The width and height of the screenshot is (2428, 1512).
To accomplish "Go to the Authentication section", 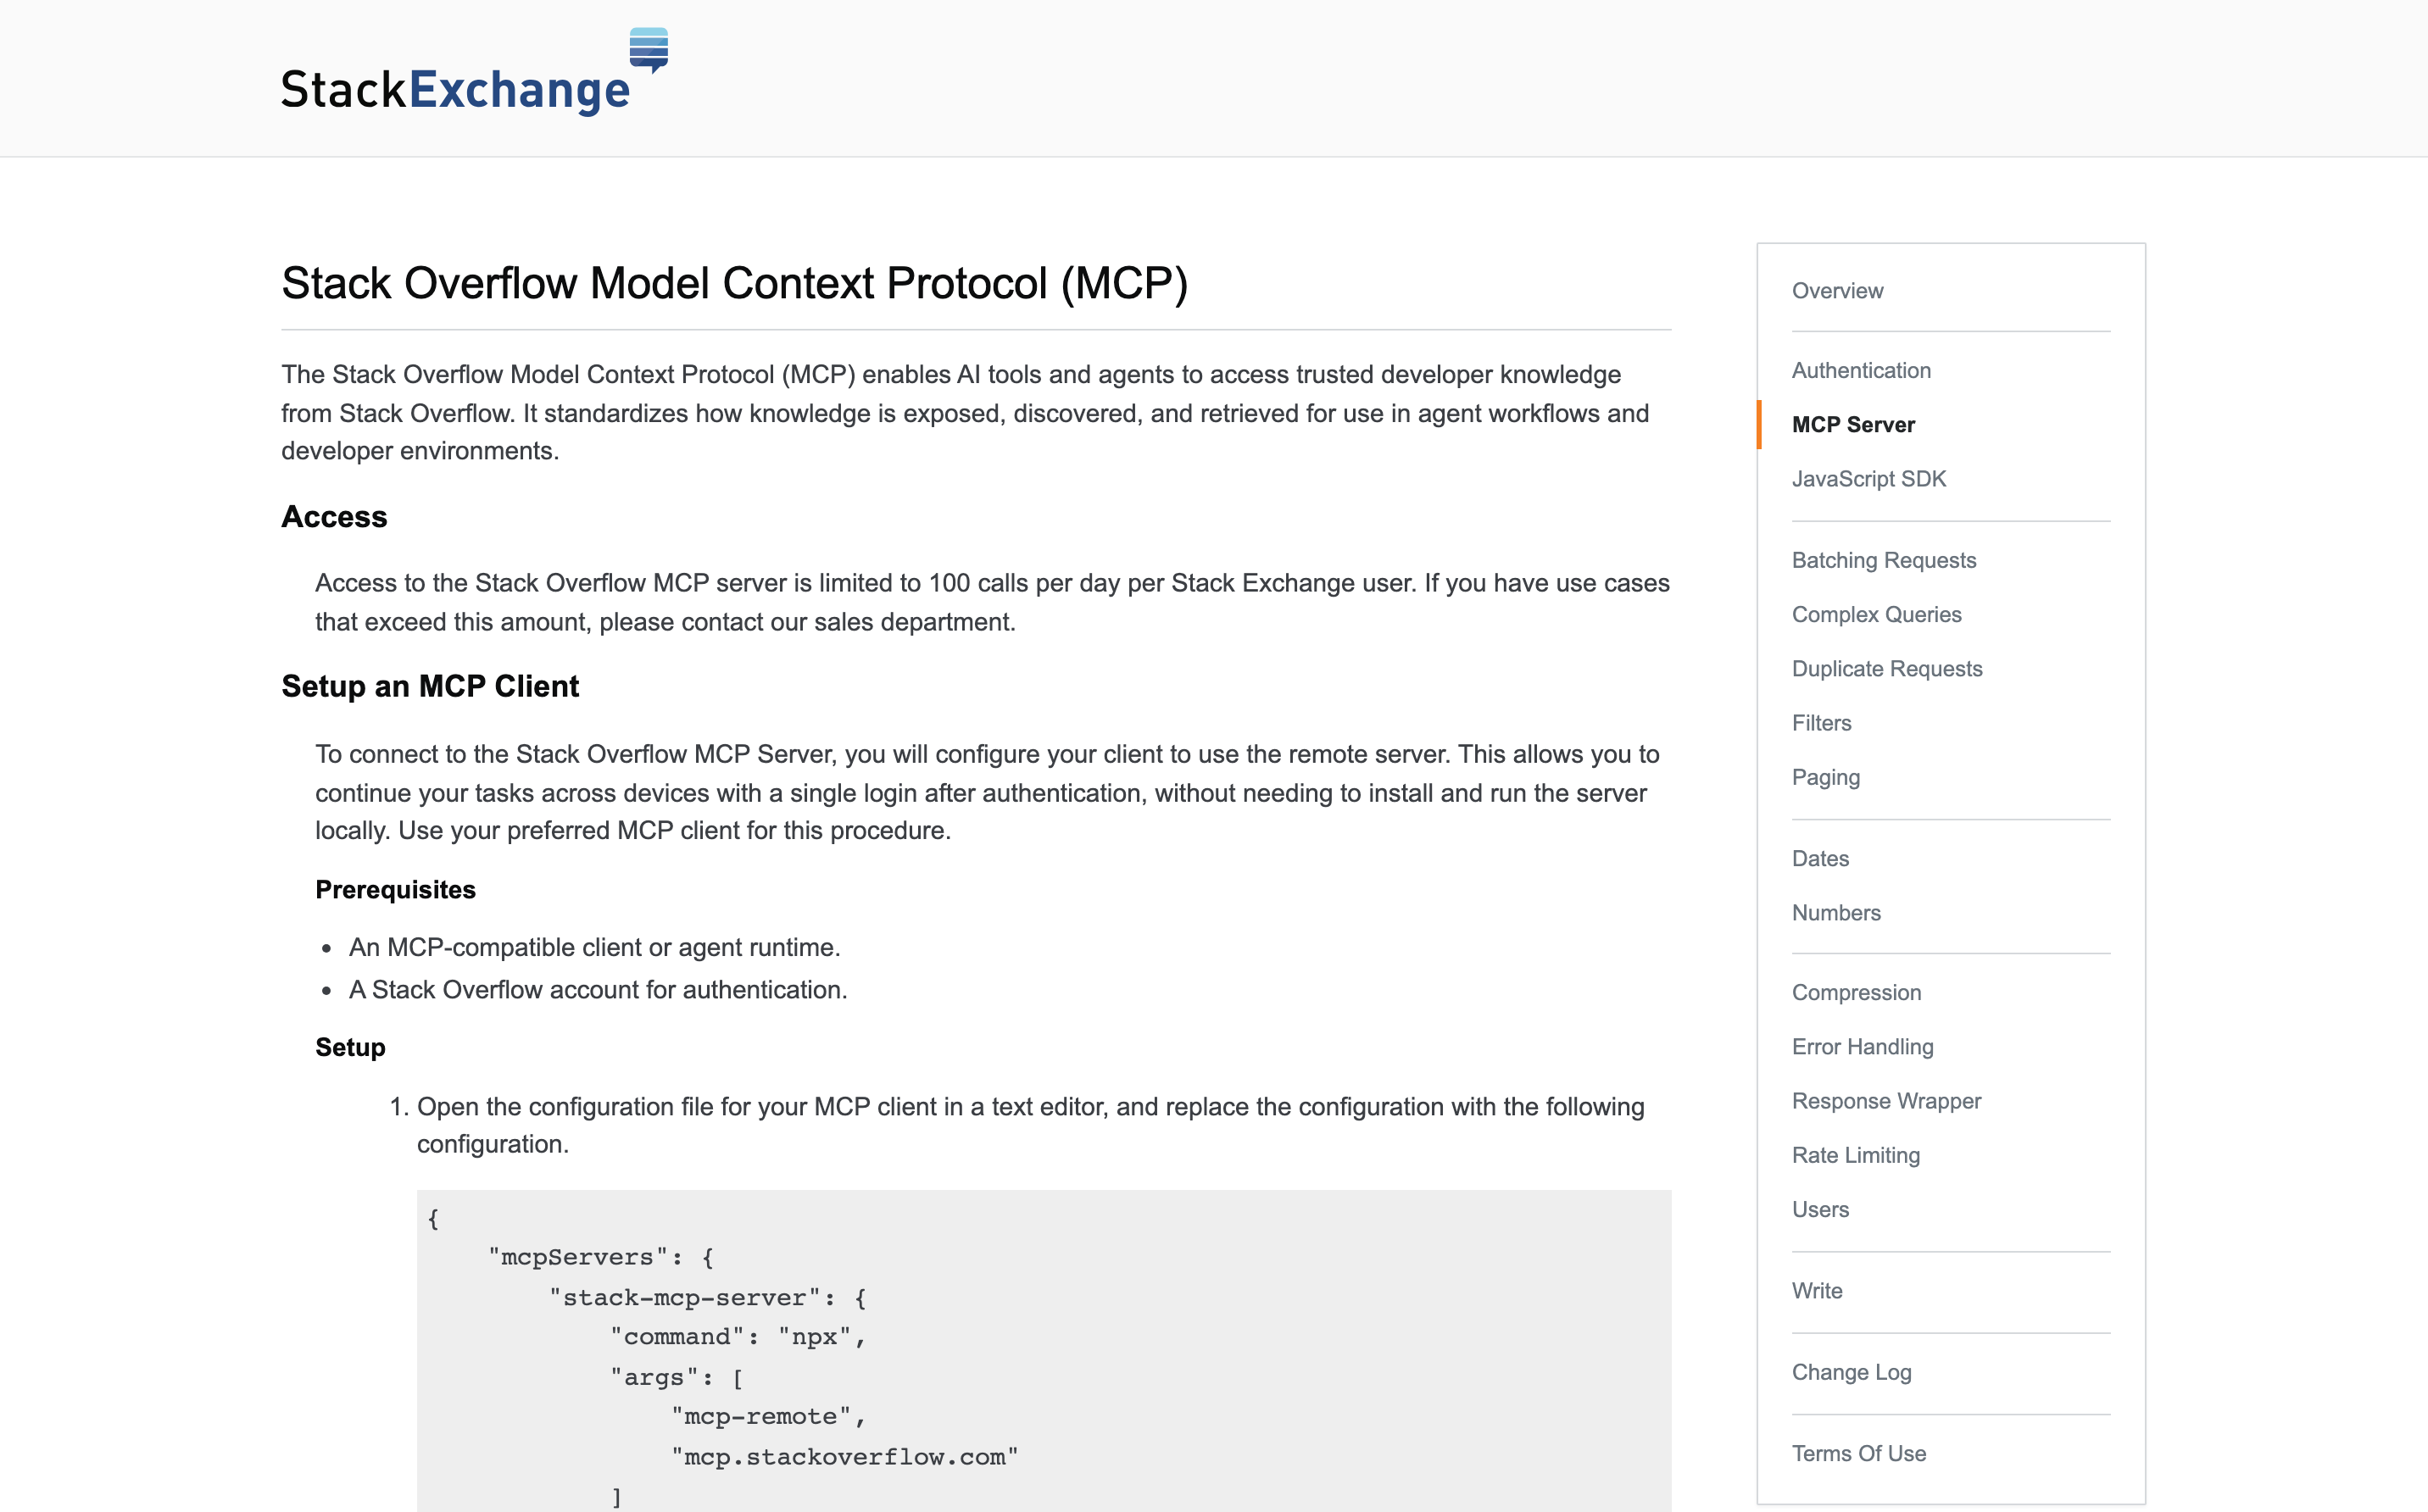I will click(1860, 371).
